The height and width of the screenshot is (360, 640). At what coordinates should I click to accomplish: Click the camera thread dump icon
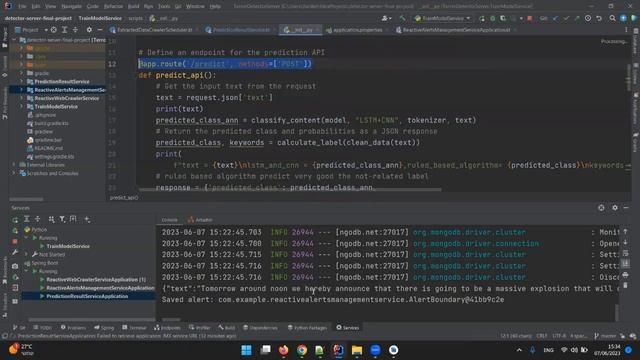[x=15, y=266]
